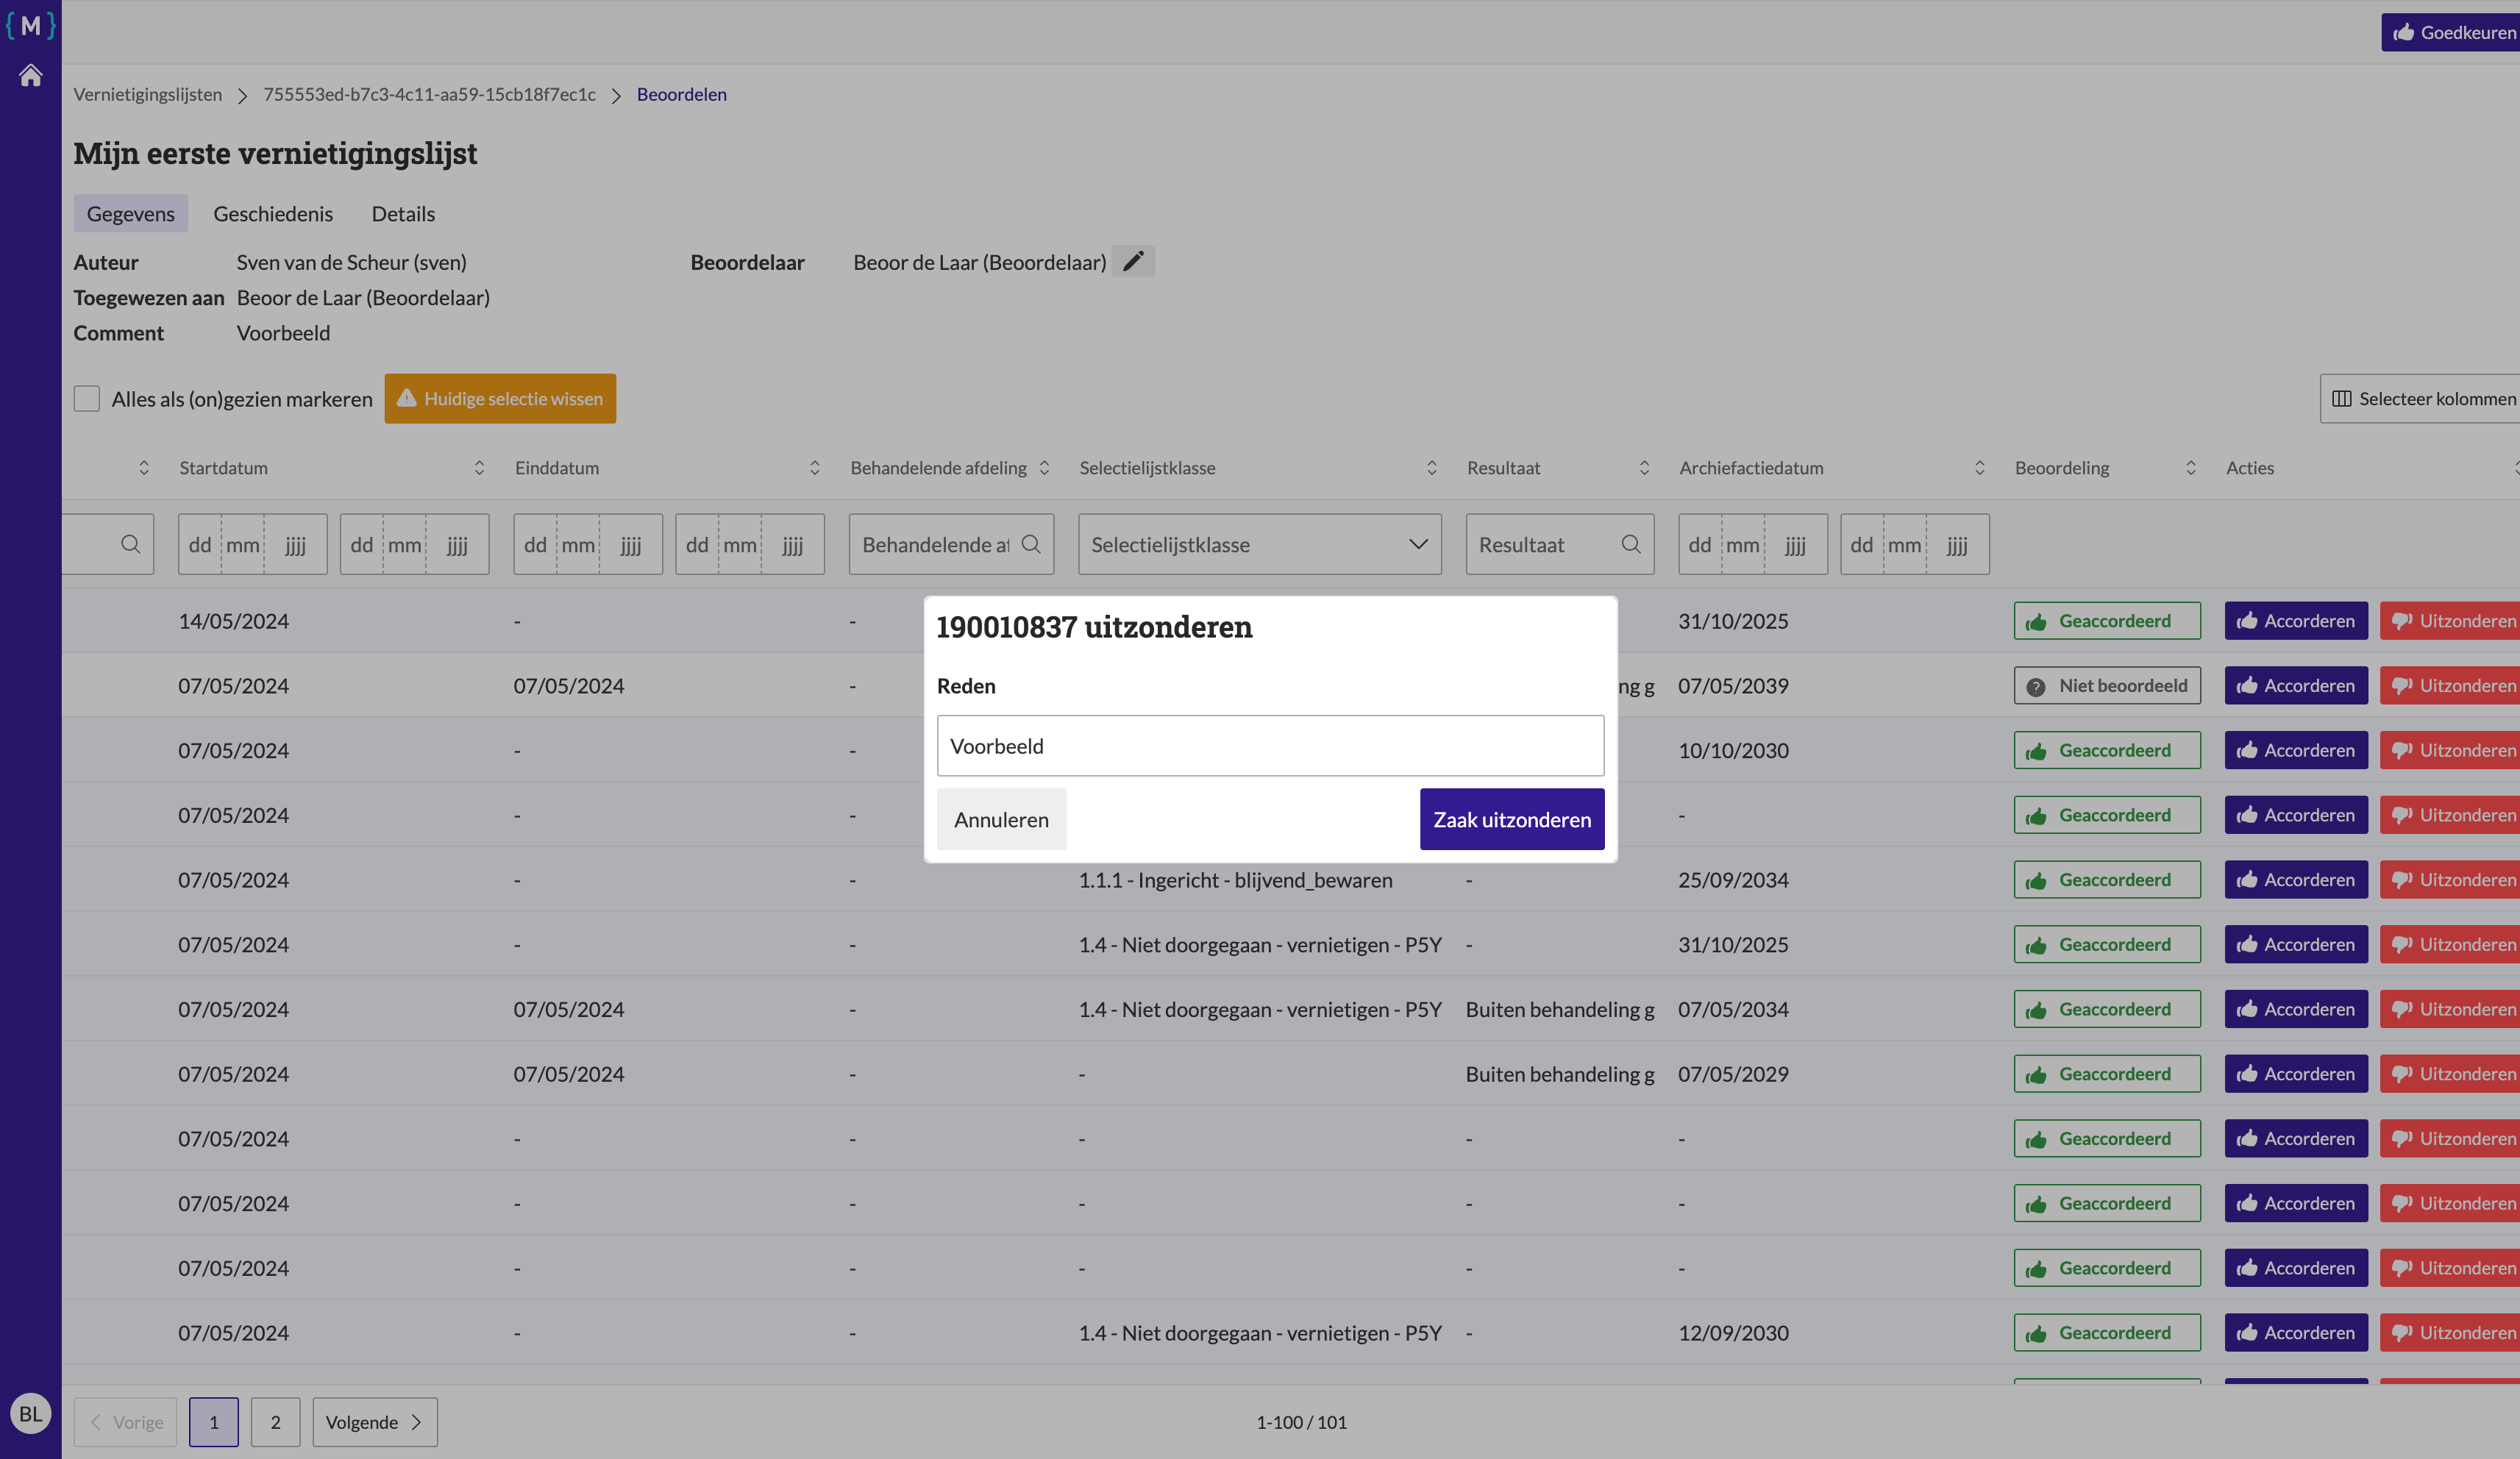Click the M logo in the sidebar
Image resolution: width=2520 pixels, height=1459 pixels.
31,25
